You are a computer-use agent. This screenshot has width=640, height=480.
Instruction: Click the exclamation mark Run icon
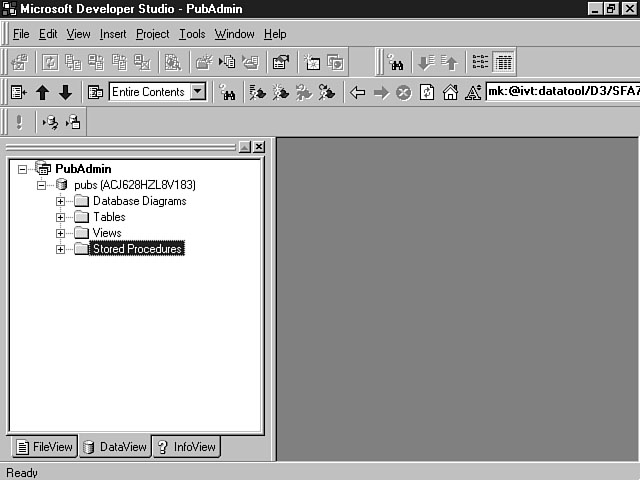(19, 122)
